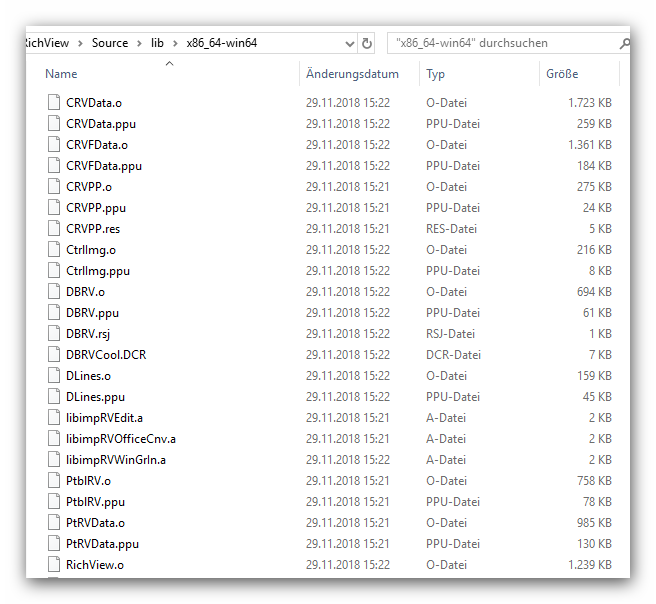Click the 694 KB size value

click(594, 292)
